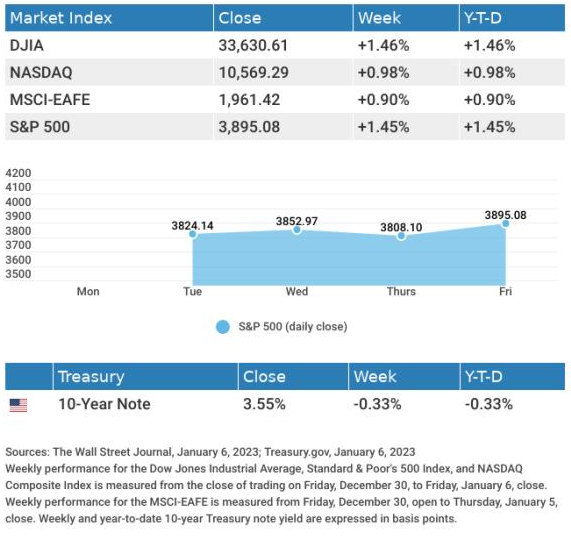The width and height of the screenshot is (571, 549).
Task: Select the Wednesday 3852.97 data point
Action: 297,230
